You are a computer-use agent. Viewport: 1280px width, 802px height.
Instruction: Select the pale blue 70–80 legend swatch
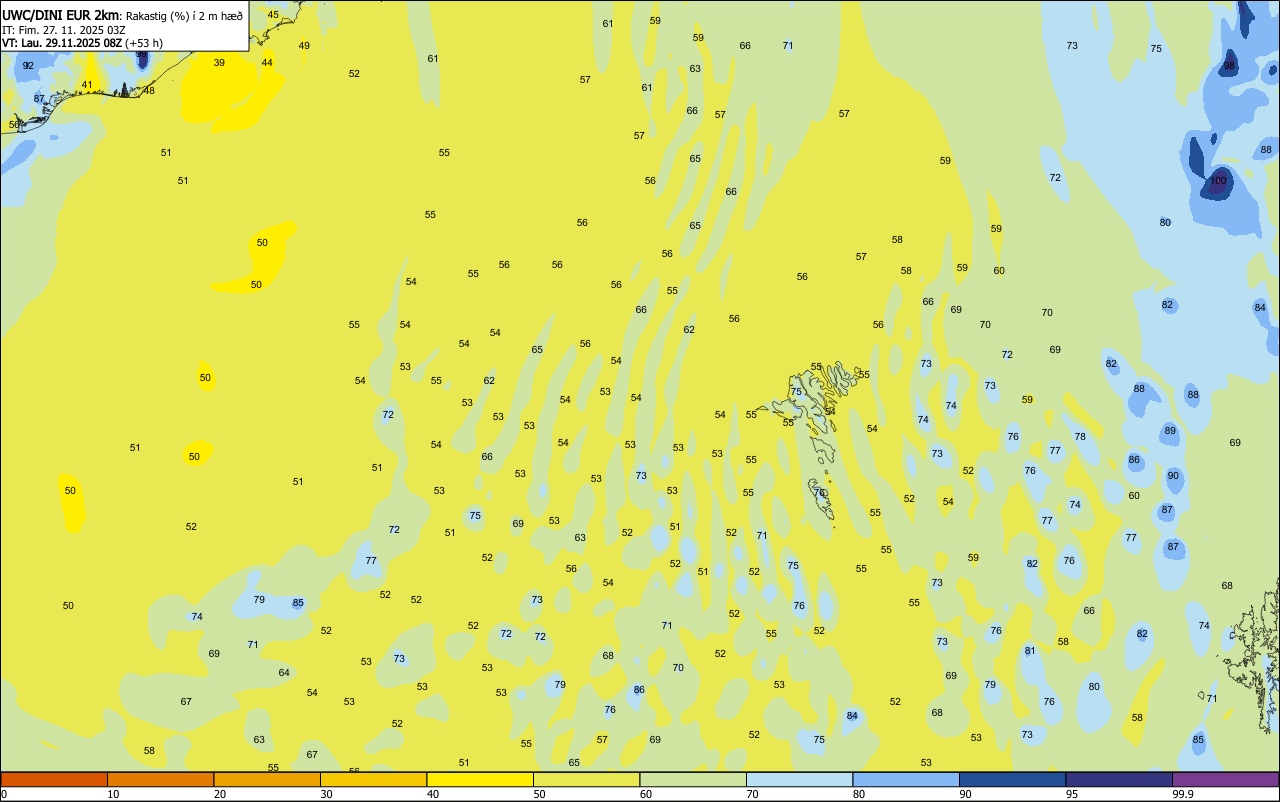[799, 779]
